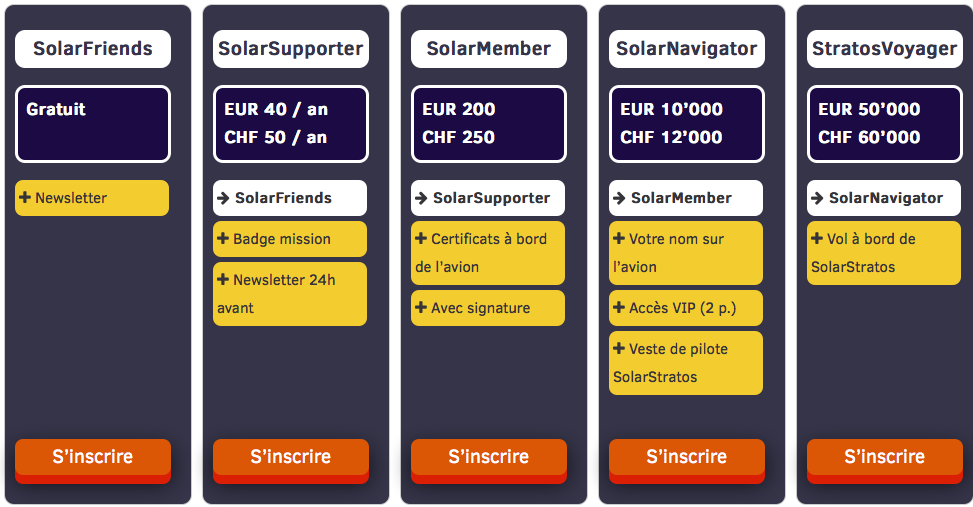
Task: Click the plus icon beside Accès VIP
Action: click(619, 307)
